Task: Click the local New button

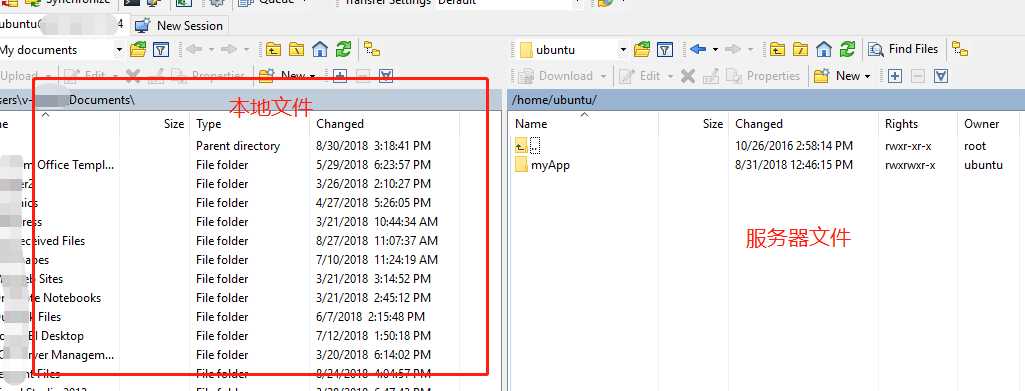Action: (x=282, y=76)
